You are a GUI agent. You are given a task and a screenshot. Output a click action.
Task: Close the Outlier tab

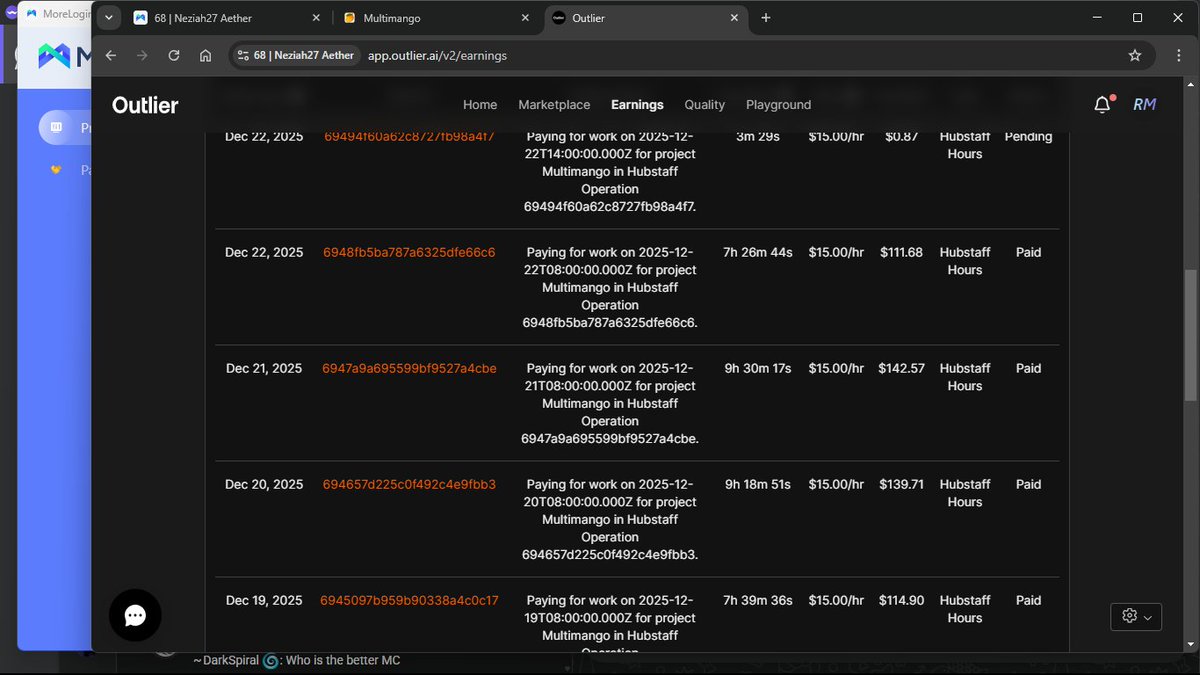pyautogui.click(x=735, y=18)
